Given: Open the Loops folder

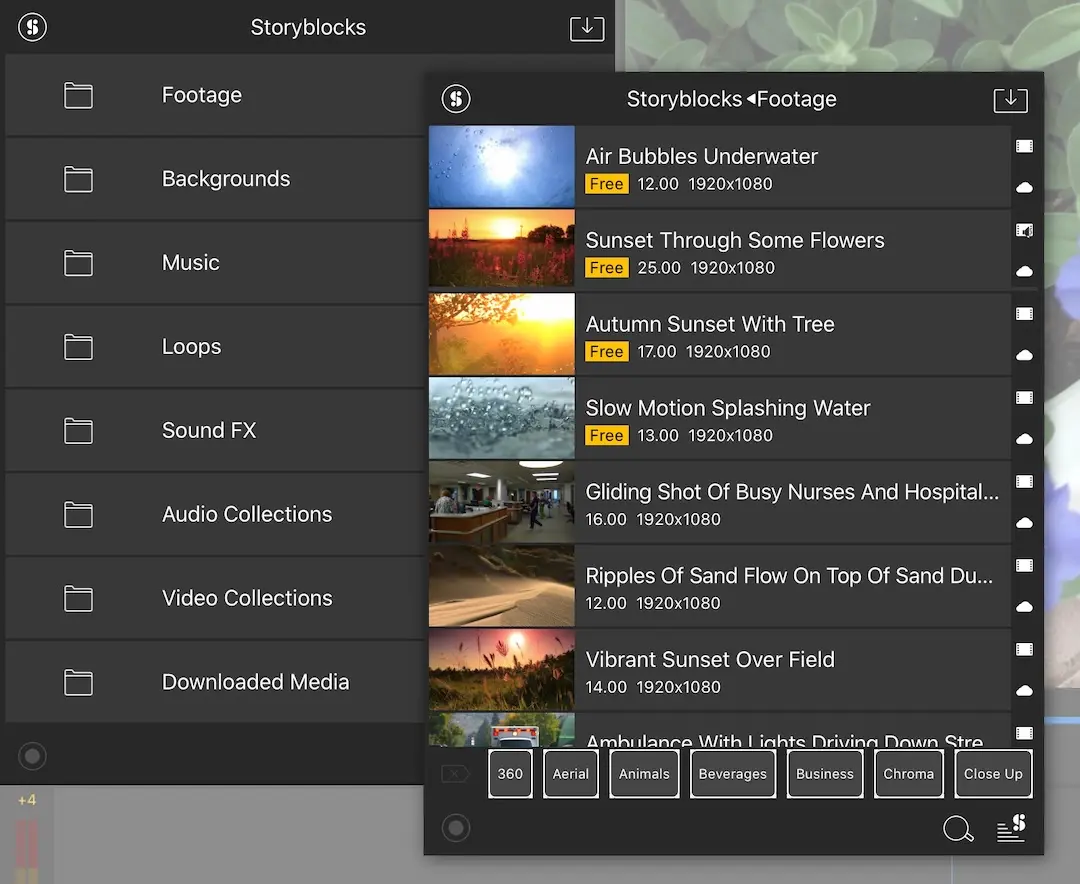Looking at the screenshot, I should point(215,347).
